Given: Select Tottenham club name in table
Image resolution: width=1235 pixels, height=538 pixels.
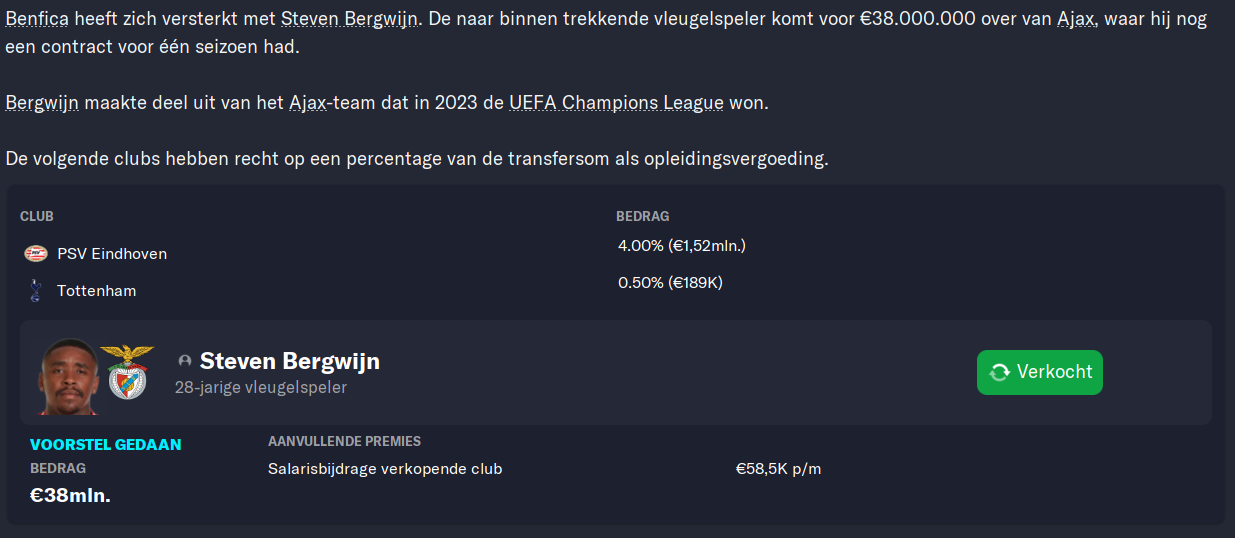Looking at the screenshot, I should 96,291.
